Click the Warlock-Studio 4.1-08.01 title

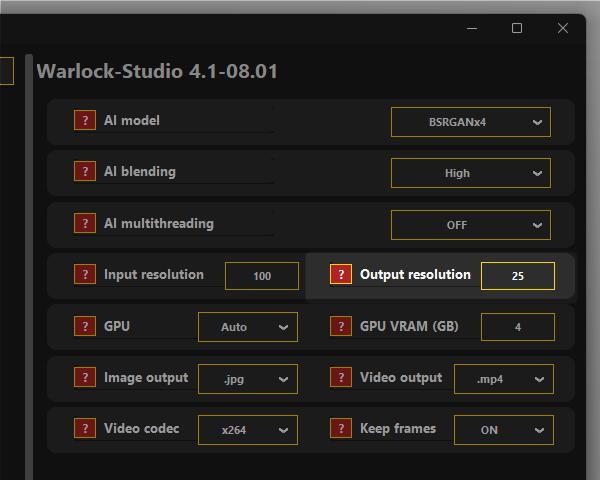click(x=157, y=72)
